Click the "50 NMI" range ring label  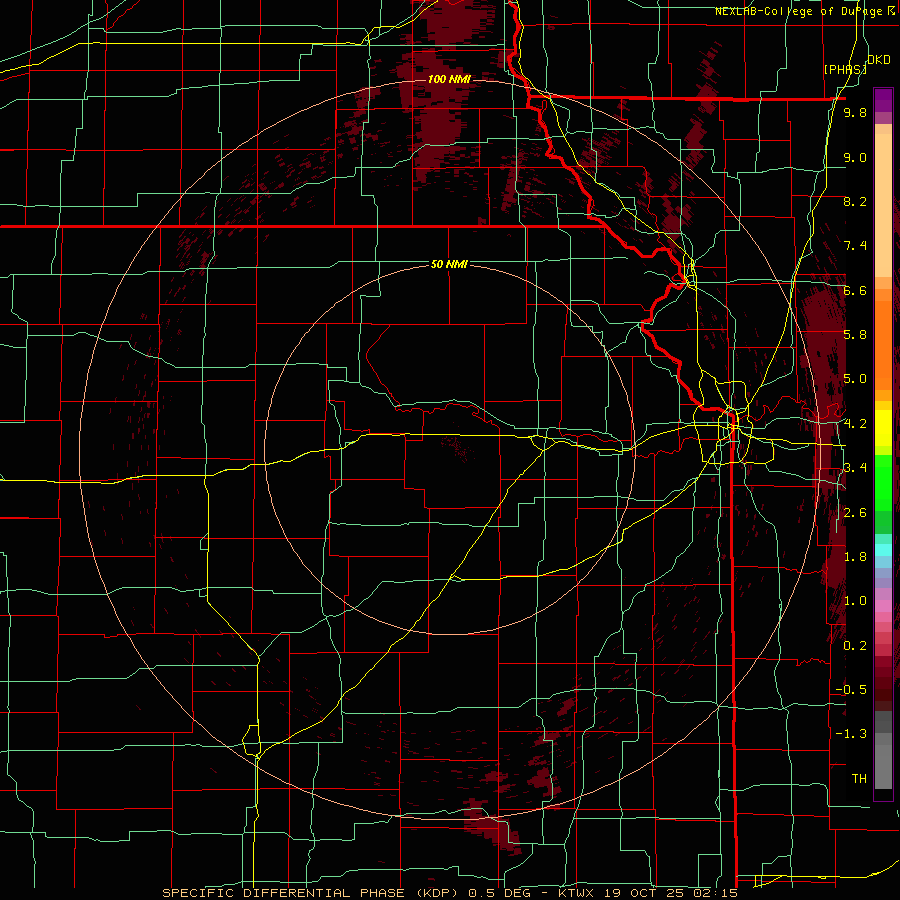click(x=449, y=264)
